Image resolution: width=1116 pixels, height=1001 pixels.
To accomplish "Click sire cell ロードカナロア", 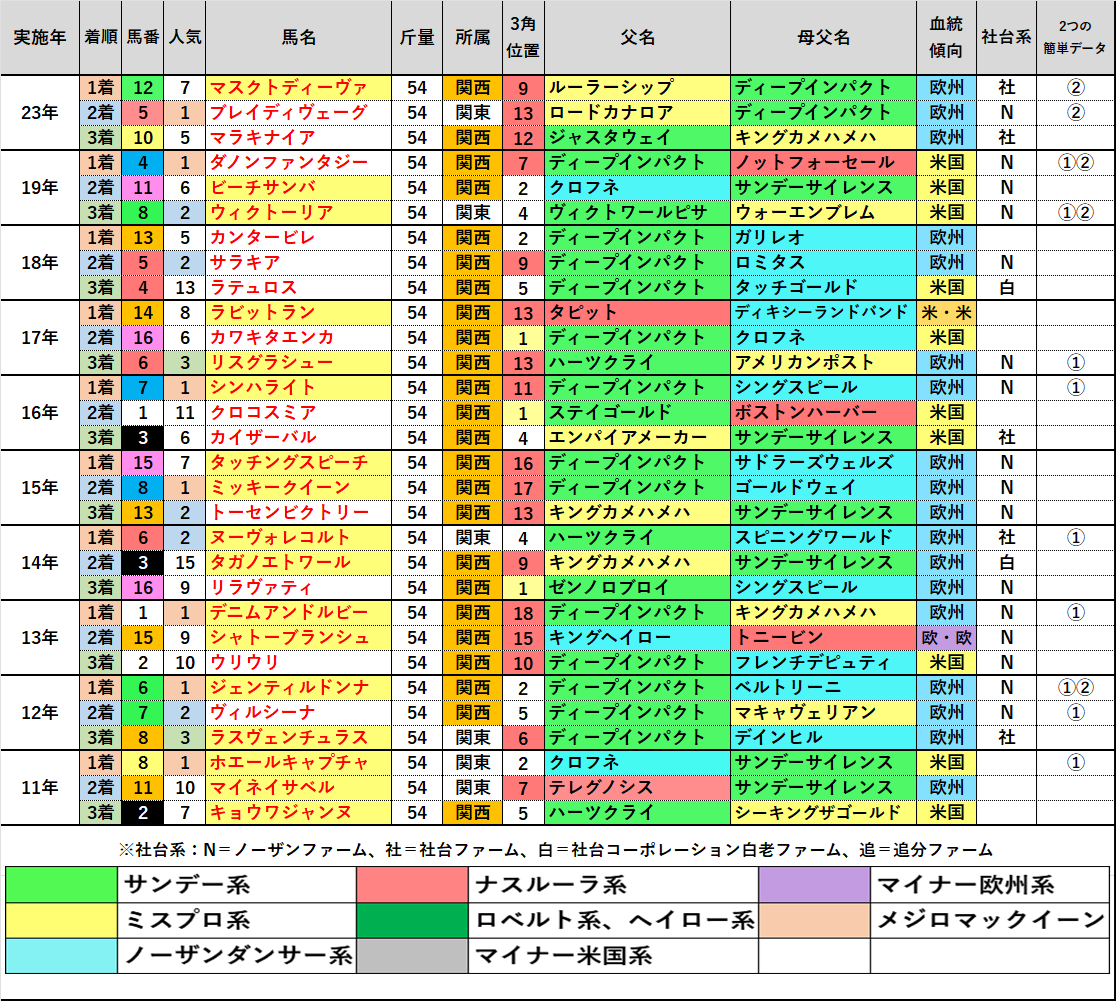I will (x=637, y=112).
